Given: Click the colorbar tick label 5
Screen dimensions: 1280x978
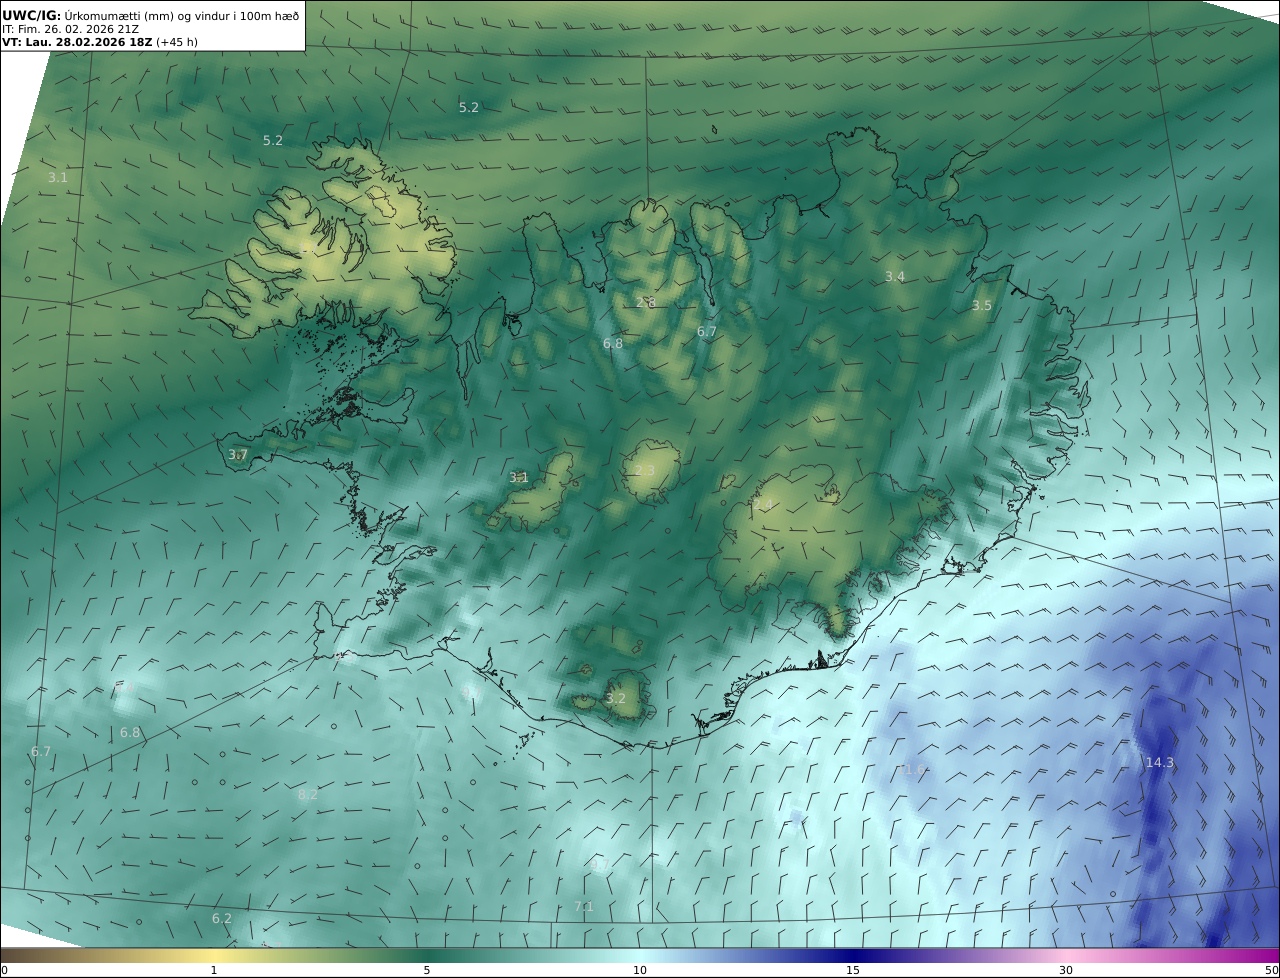Looking at the screenshot, I should point(427,970).
